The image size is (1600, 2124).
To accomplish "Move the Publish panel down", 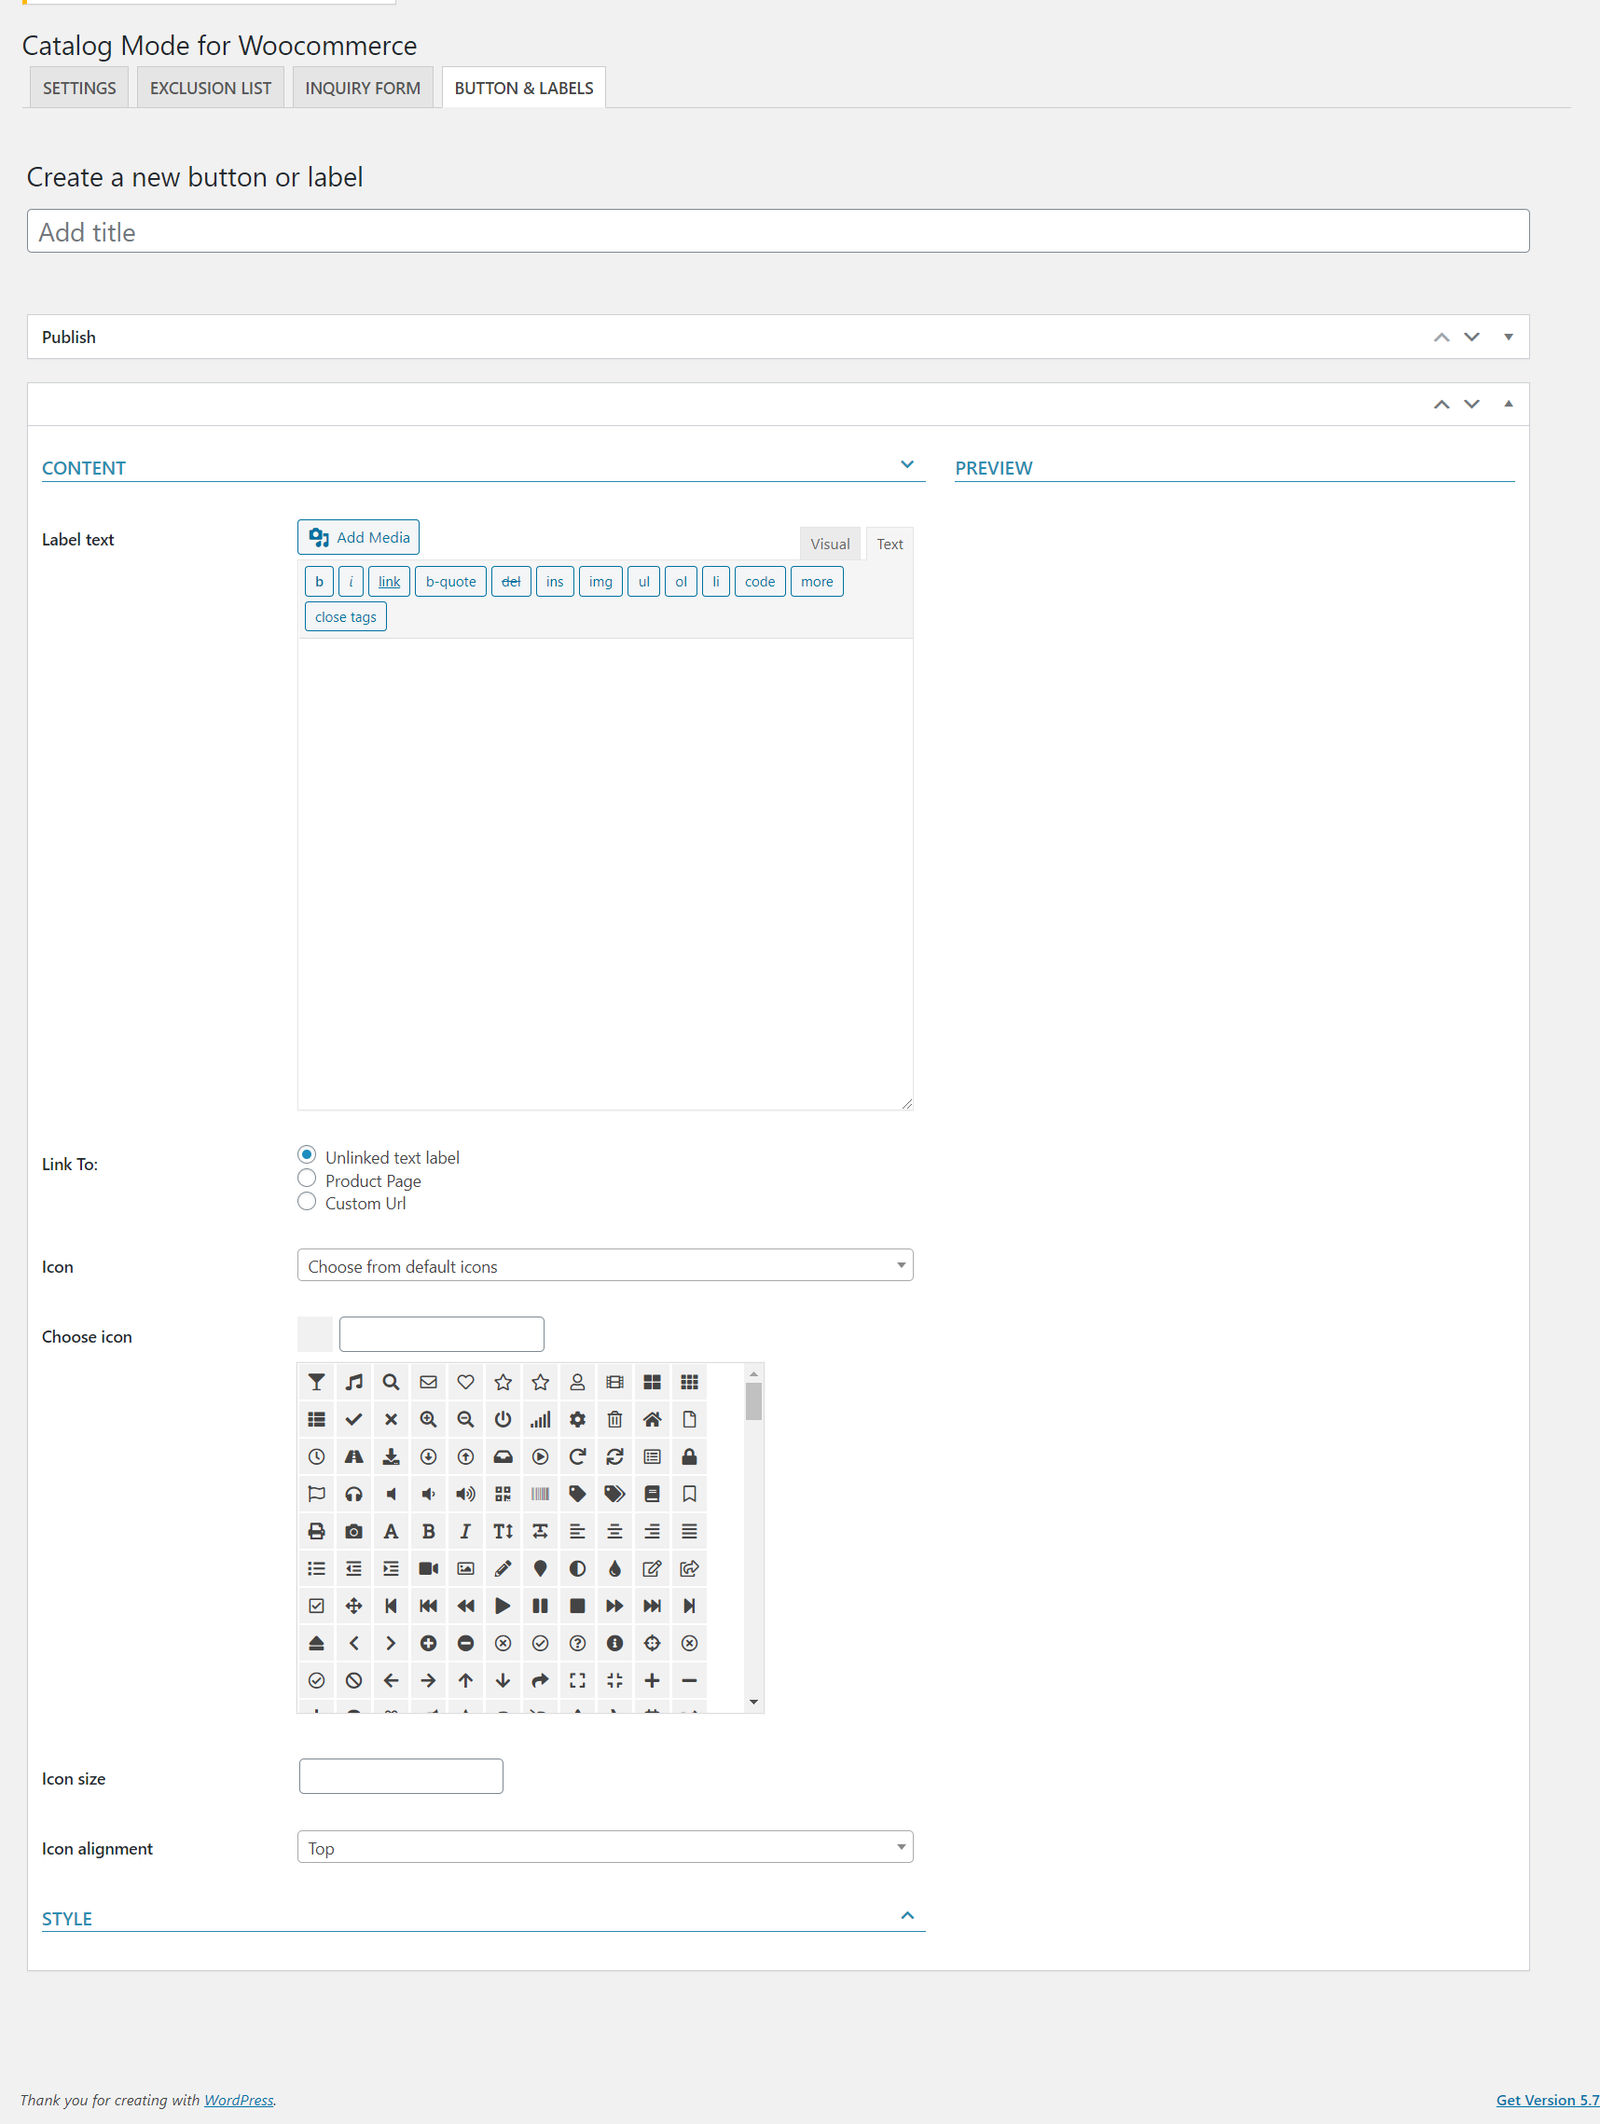I will (x=1471, y=337).
